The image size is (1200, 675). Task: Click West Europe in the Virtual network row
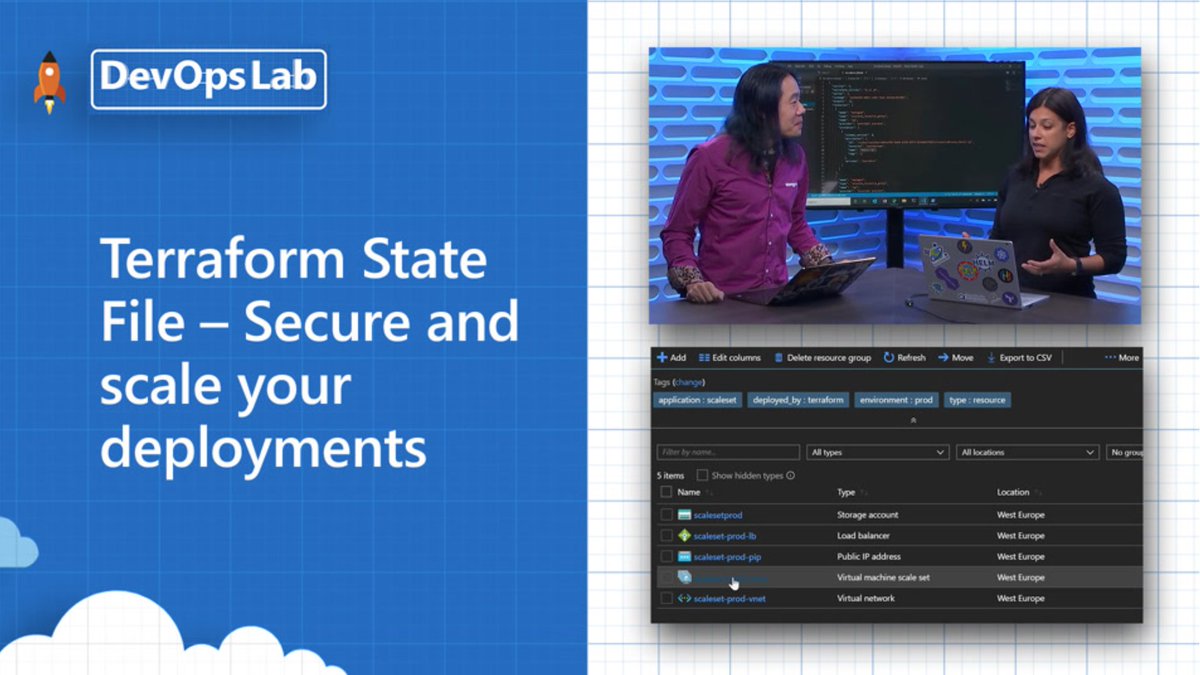[1021, 599]
